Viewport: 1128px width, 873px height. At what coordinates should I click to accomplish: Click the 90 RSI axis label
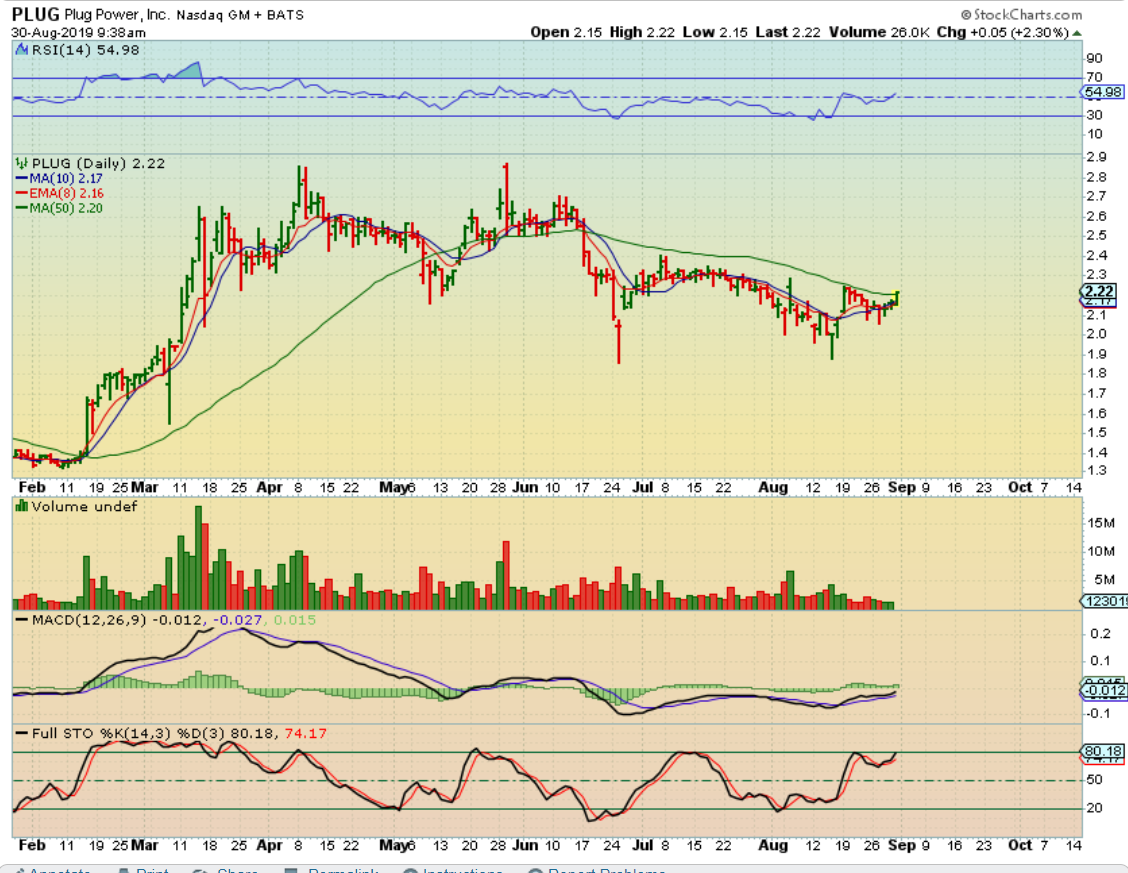point(1094,59)
